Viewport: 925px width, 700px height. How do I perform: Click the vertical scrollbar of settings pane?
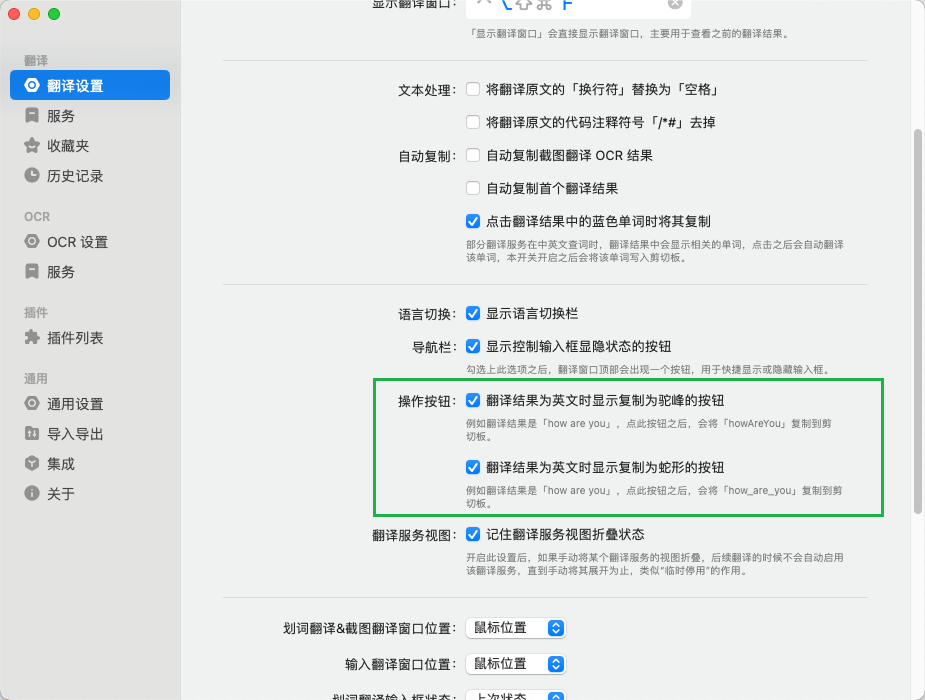click(917, 321)
